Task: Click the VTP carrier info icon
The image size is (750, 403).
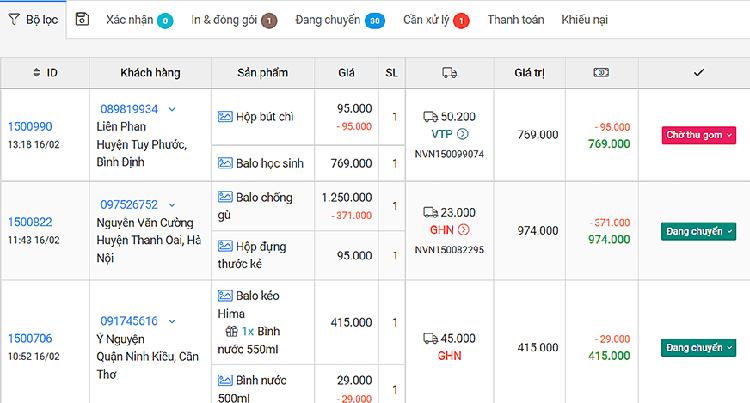Action: pyautogui.click(x=462, y=134)
